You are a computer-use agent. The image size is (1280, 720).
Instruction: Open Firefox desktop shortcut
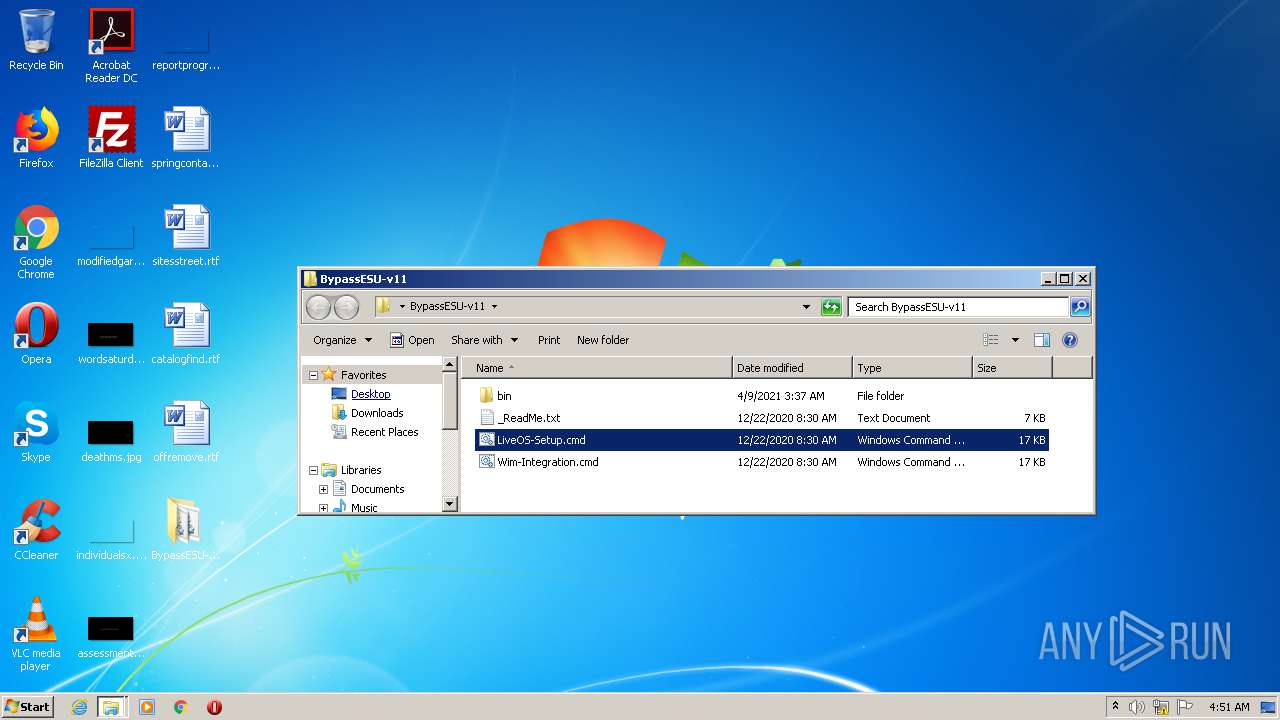pos(36,138)
